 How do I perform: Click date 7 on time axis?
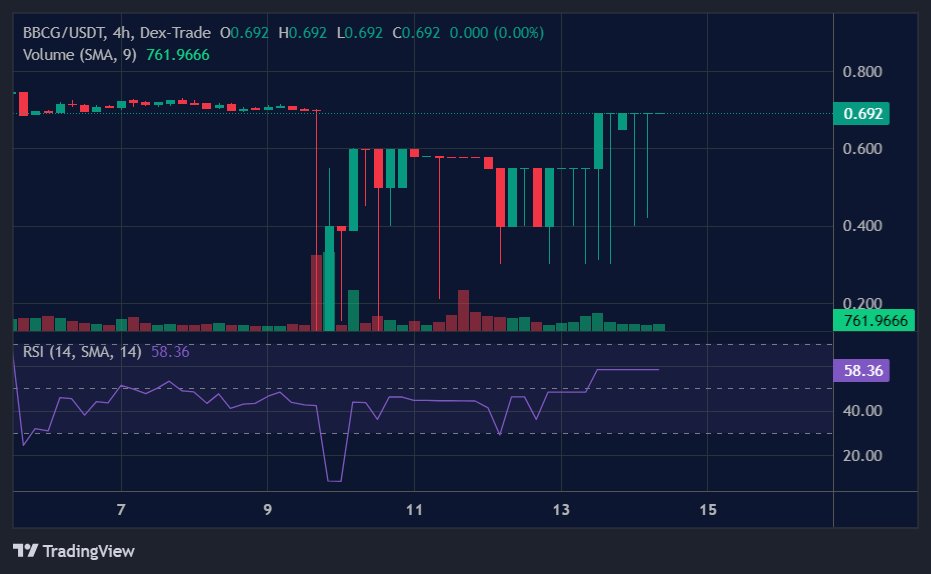click(121, 510)
